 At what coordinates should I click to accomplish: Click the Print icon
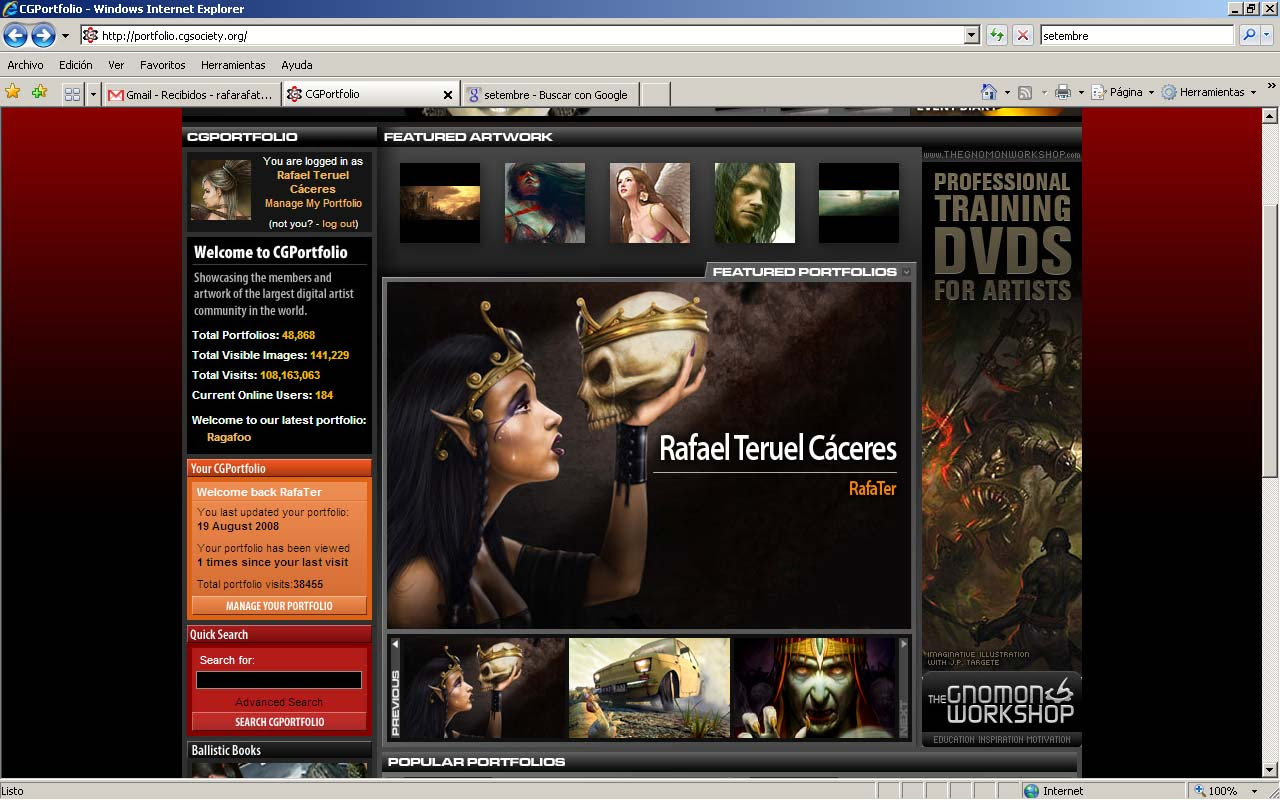(x=1063, y=92)
